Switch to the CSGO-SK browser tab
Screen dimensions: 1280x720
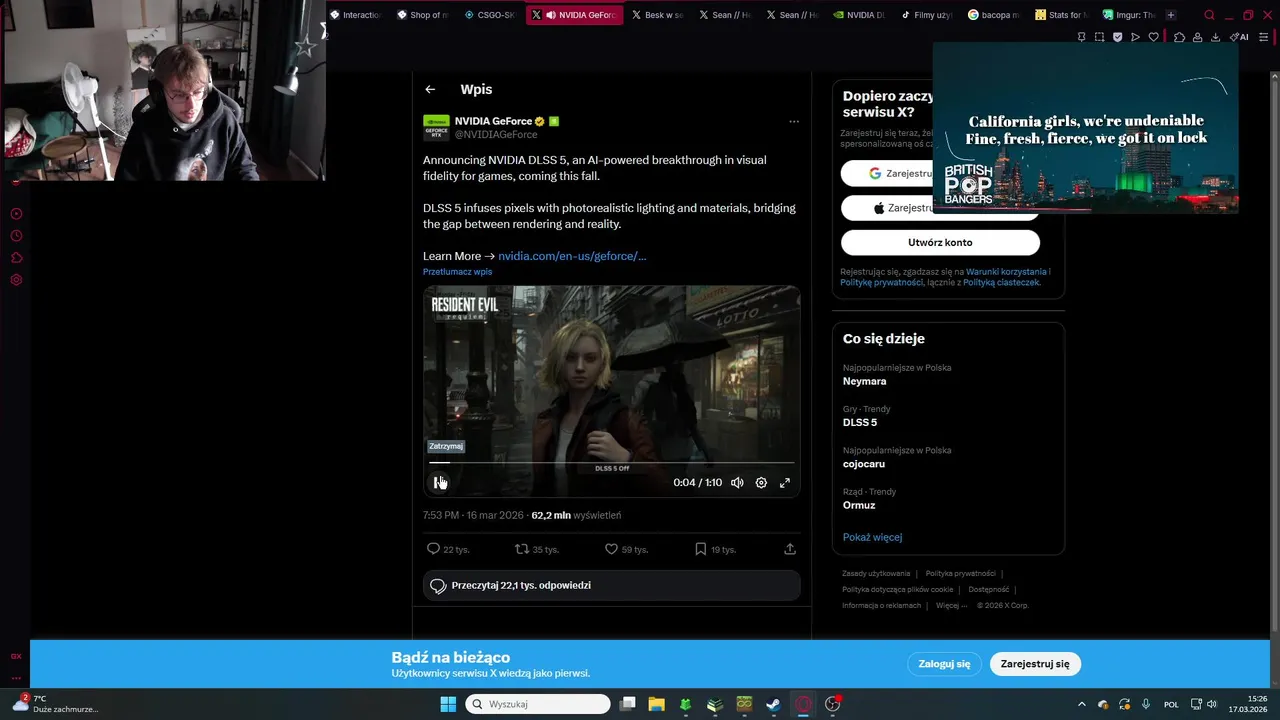(490, 15)
